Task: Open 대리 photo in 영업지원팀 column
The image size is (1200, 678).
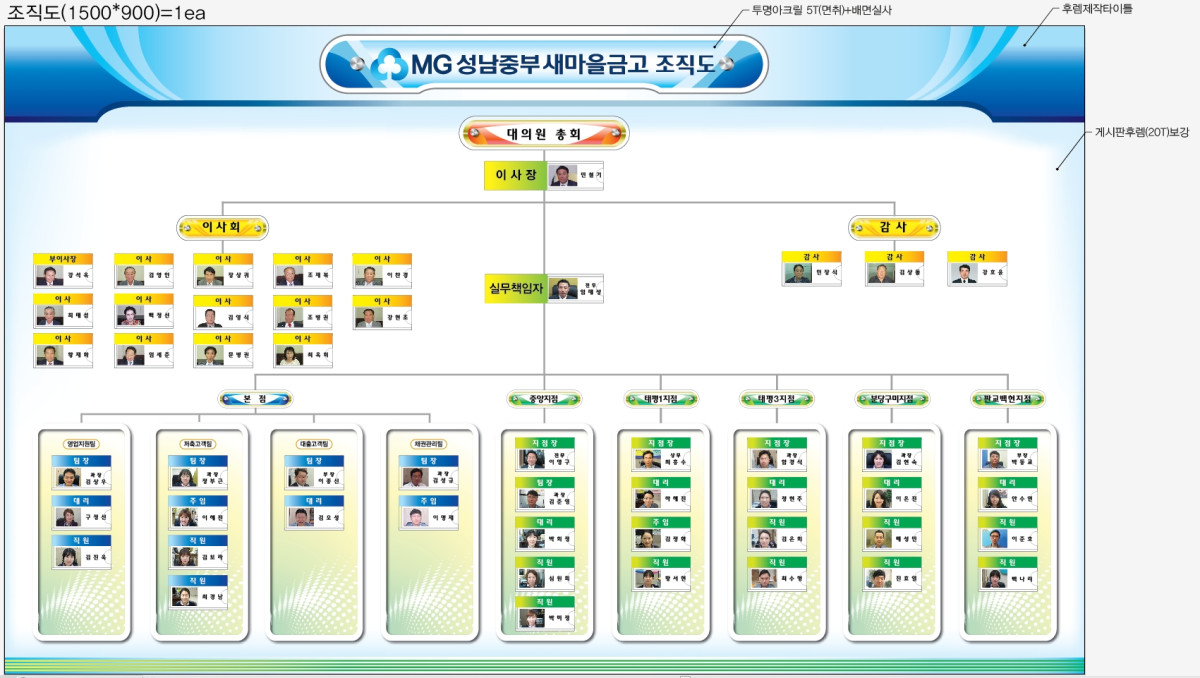Action: click(67, 518)
